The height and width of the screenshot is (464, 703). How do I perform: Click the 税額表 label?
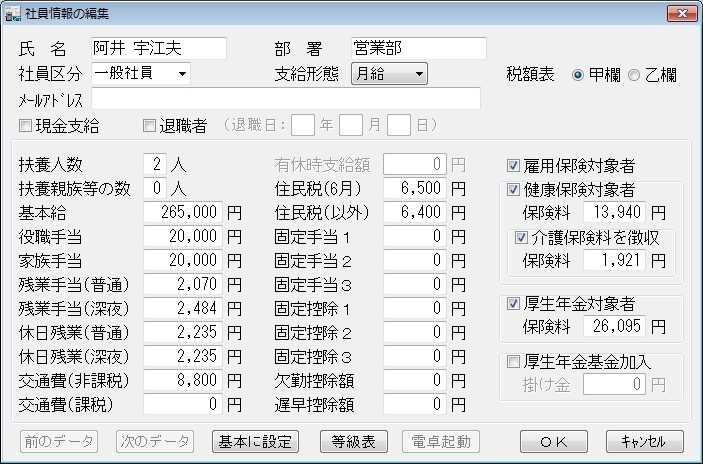click(x=530, y=74)
